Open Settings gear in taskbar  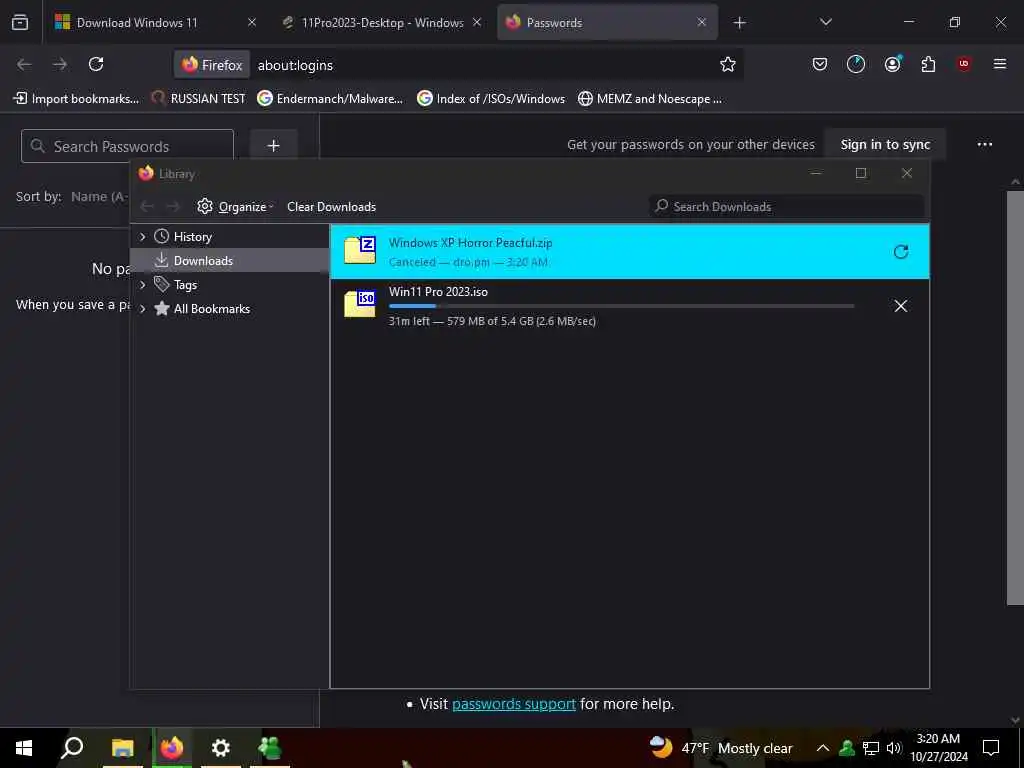[221, 748]
